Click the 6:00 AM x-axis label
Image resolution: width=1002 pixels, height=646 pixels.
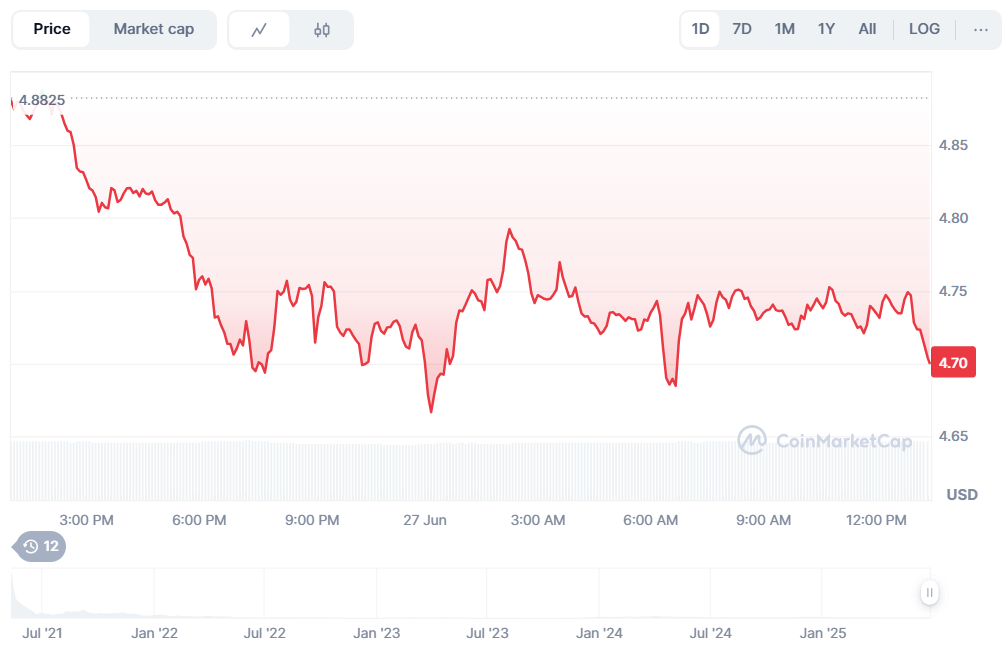coord(651,520)
